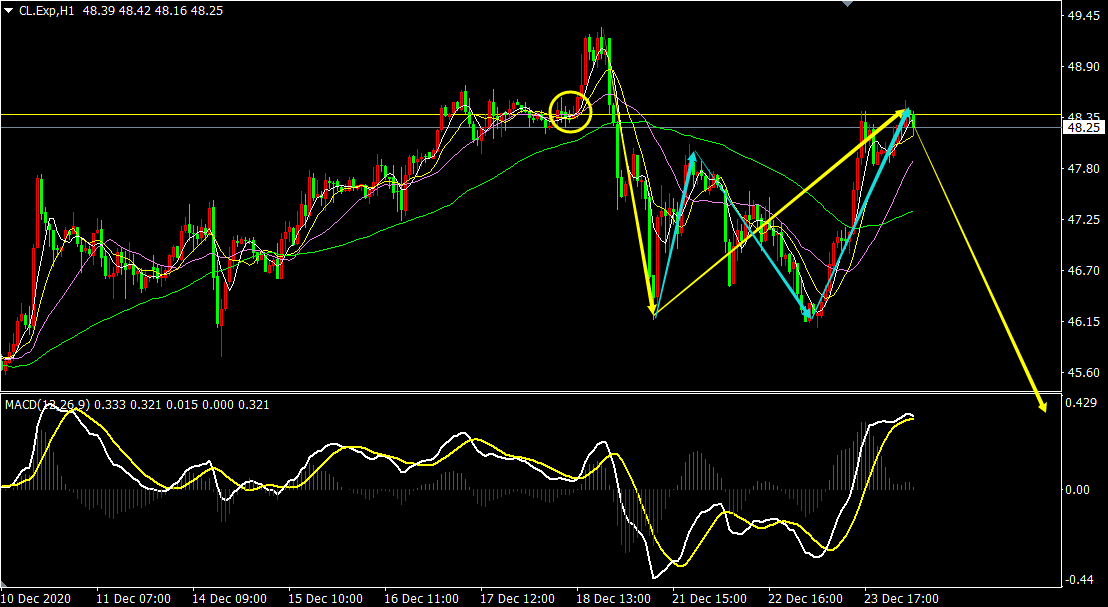Click the 14 Dec 09:00 time label
Viewport: 1108px width, 607px height.
pos(228,599)
